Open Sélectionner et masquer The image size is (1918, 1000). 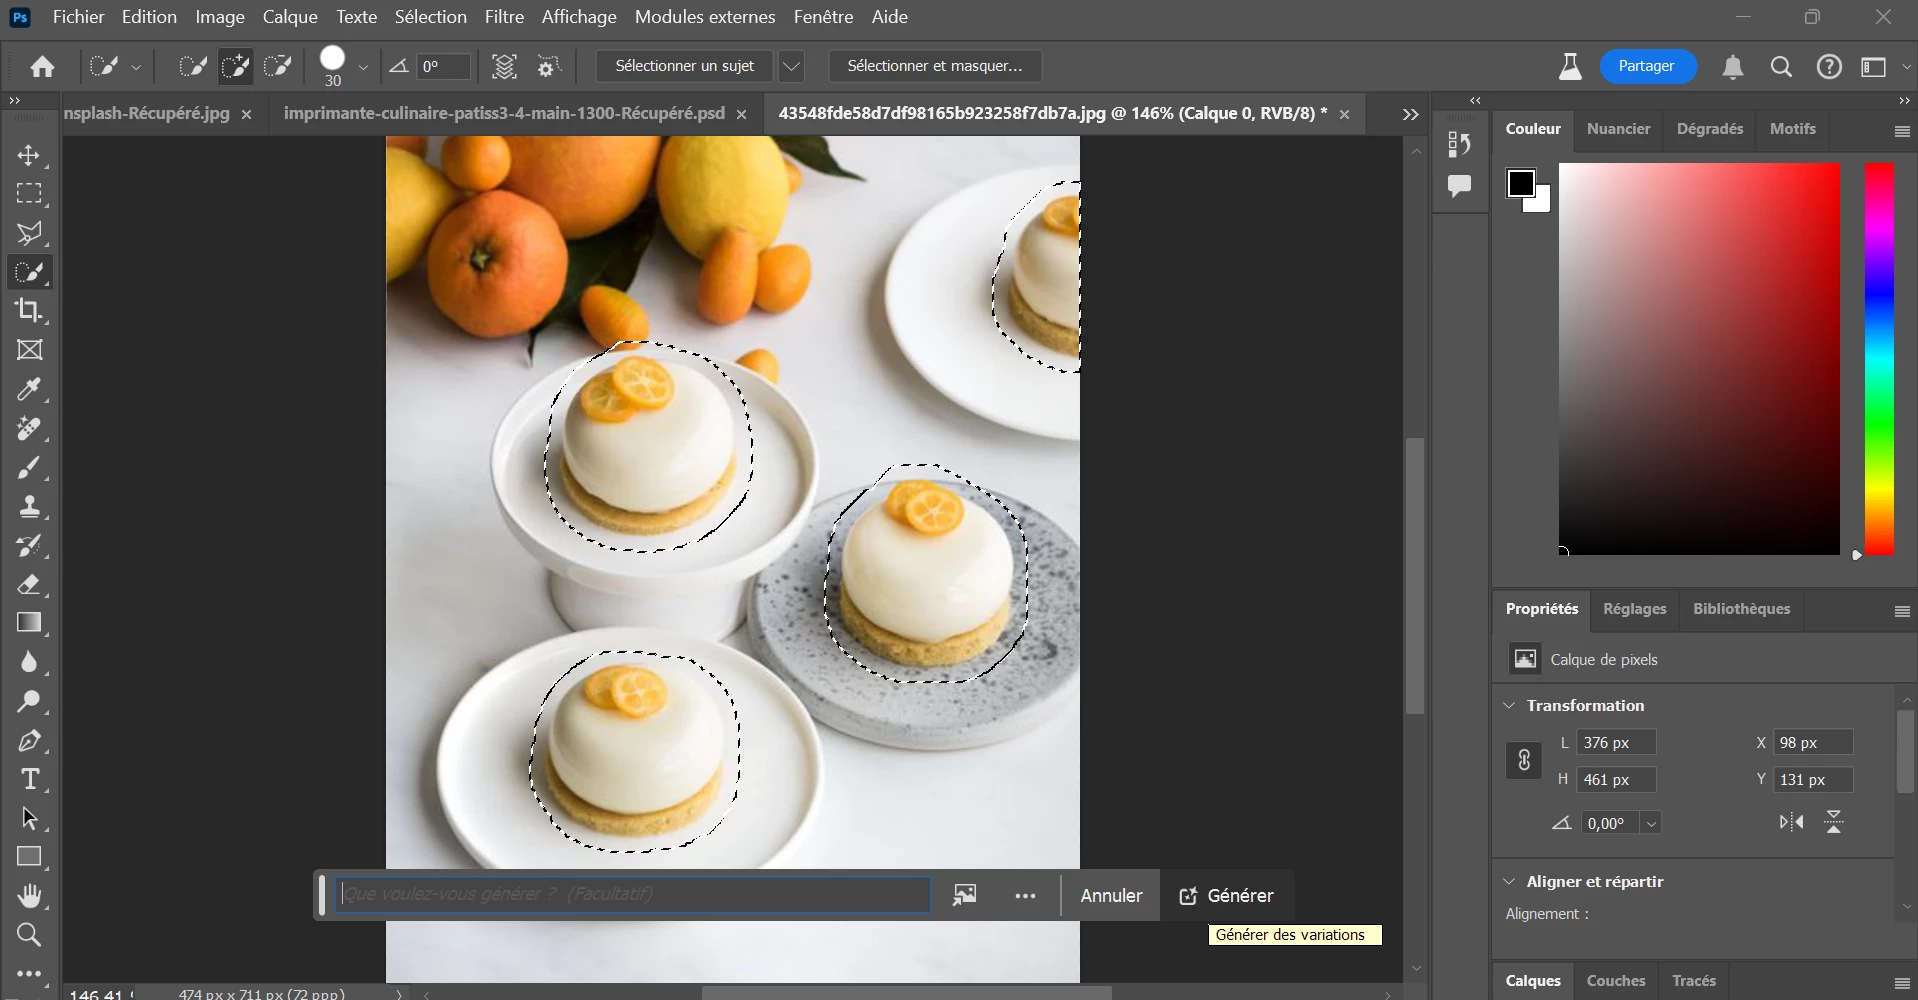coord(935,66)
